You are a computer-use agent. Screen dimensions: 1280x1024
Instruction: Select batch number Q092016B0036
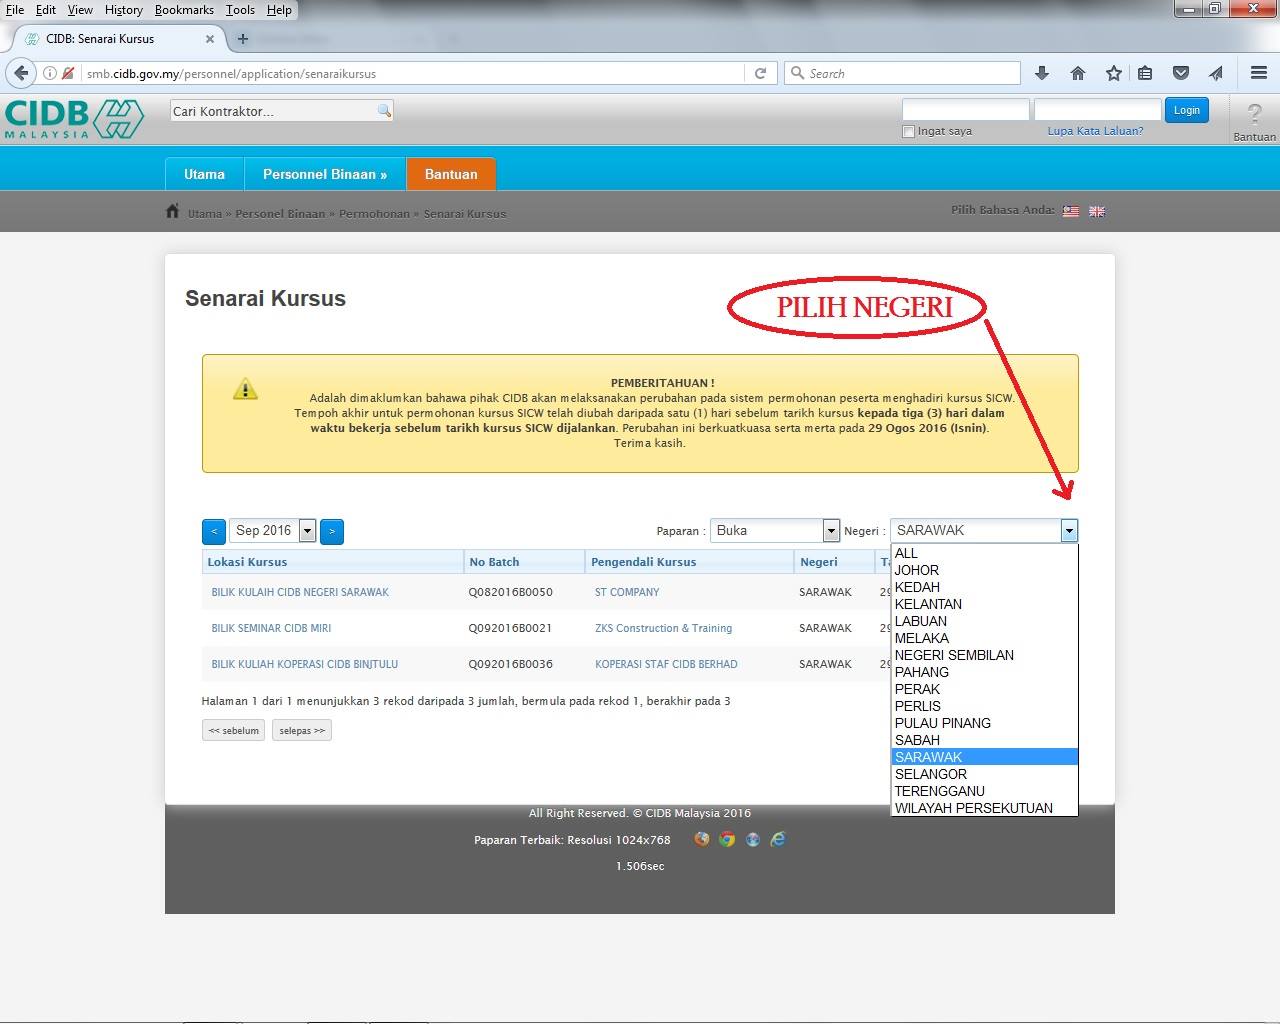point(510,664)
